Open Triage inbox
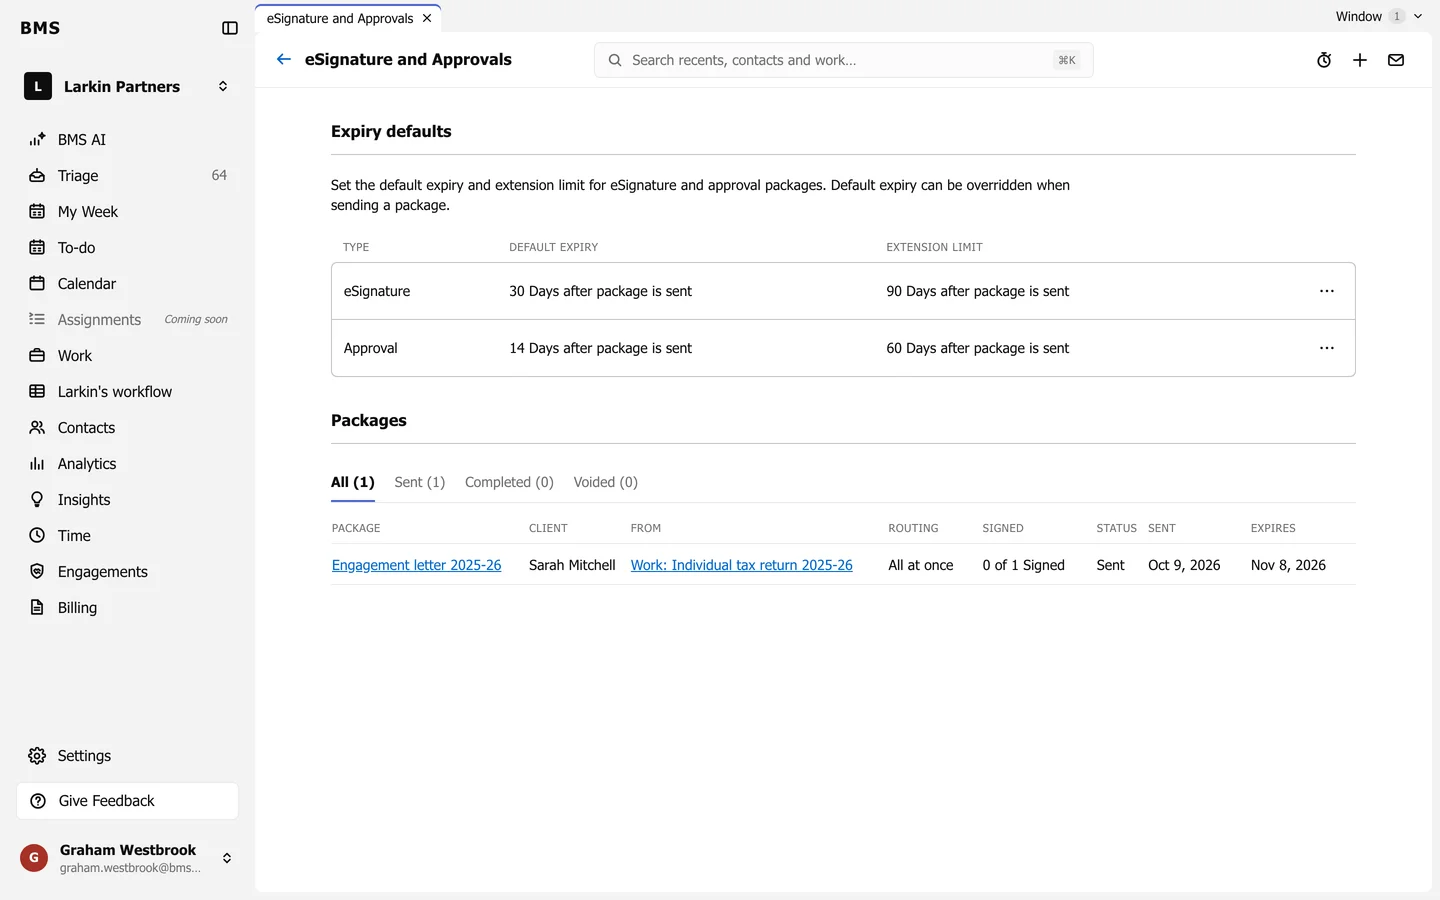The image size is (1440, 900). point(128,175)
